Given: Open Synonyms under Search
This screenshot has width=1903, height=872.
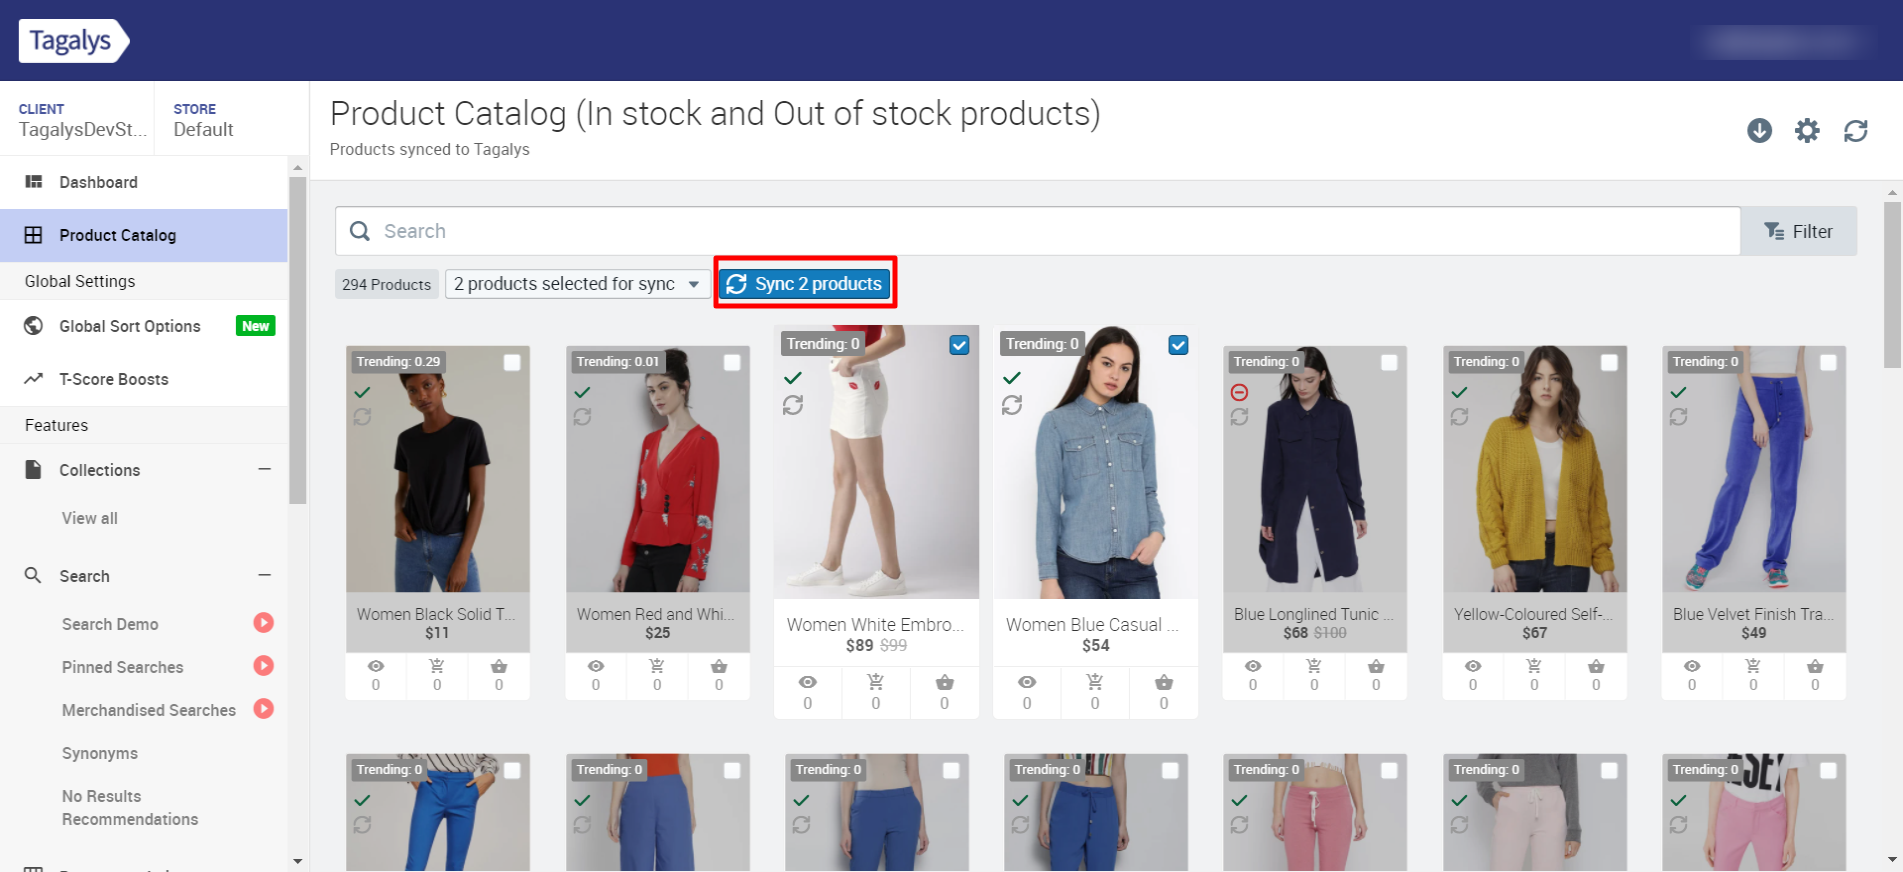Looking at the screenshot, I should pos(100,753).
